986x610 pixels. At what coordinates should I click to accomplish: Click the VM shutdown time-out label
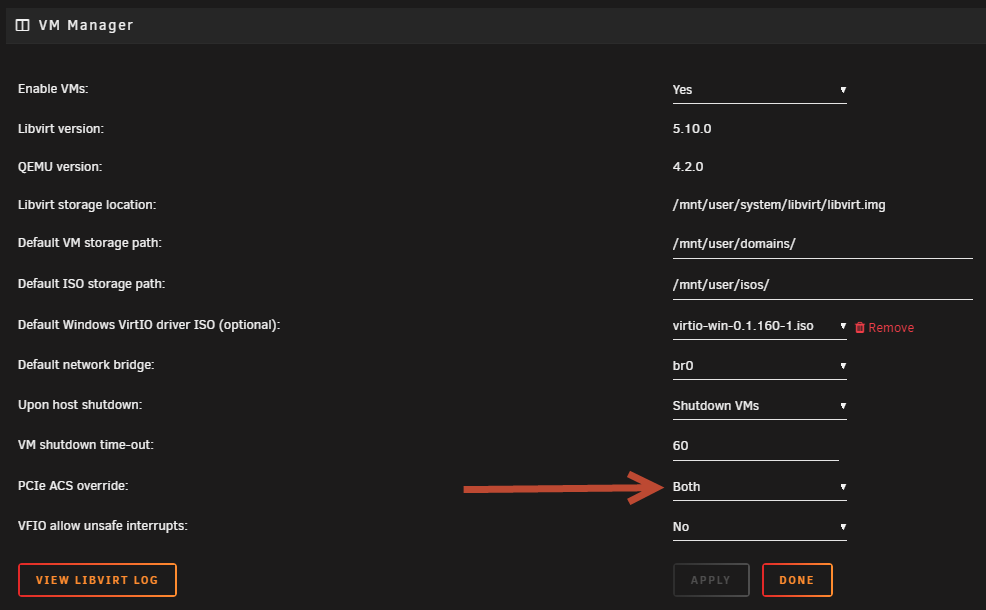click(x=86, y=445)
